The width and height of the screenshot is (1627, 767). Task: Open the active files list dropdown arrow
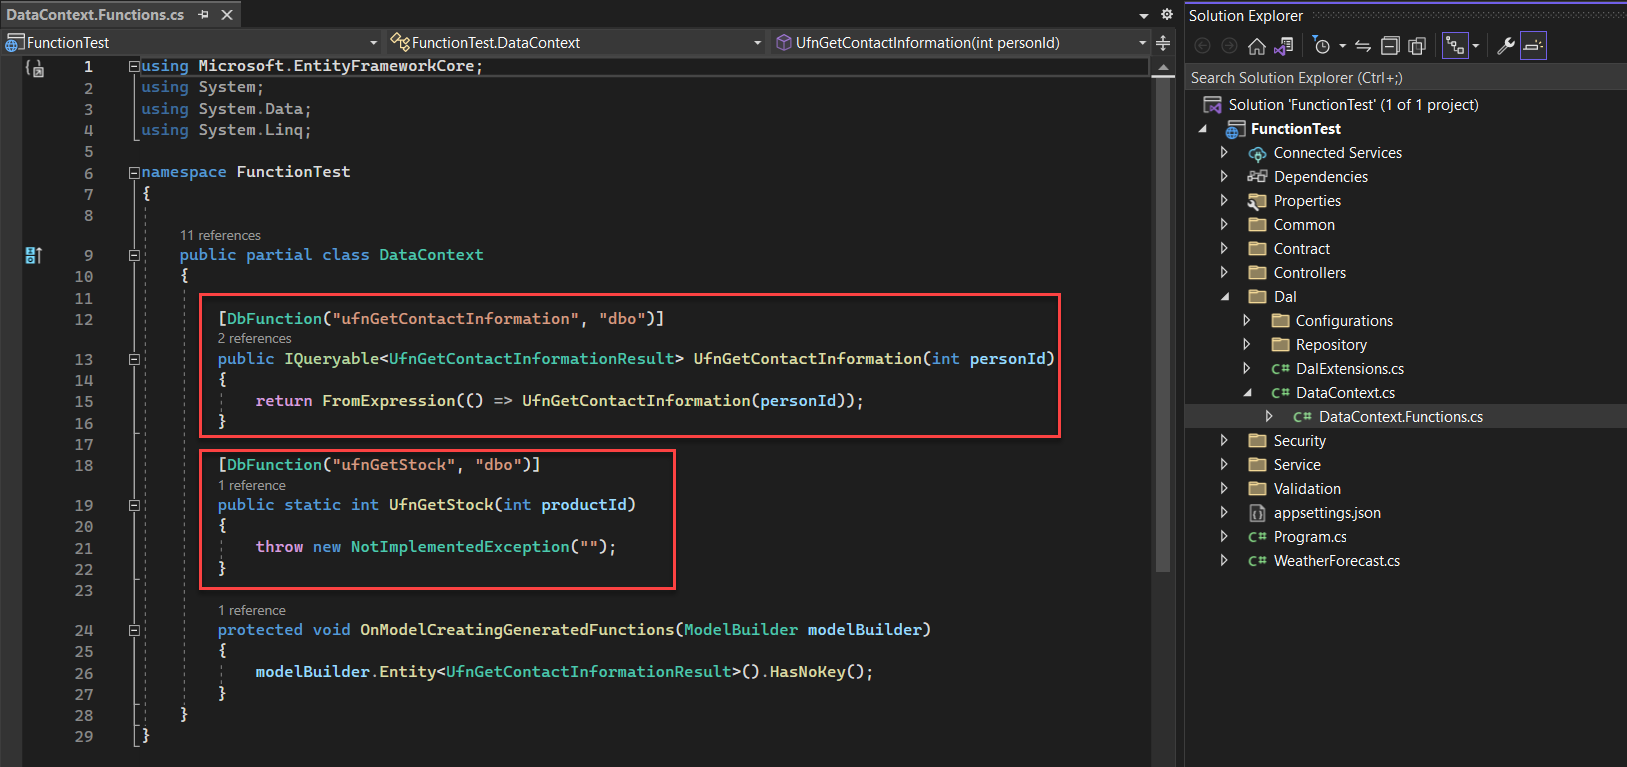pos(1144,16)
